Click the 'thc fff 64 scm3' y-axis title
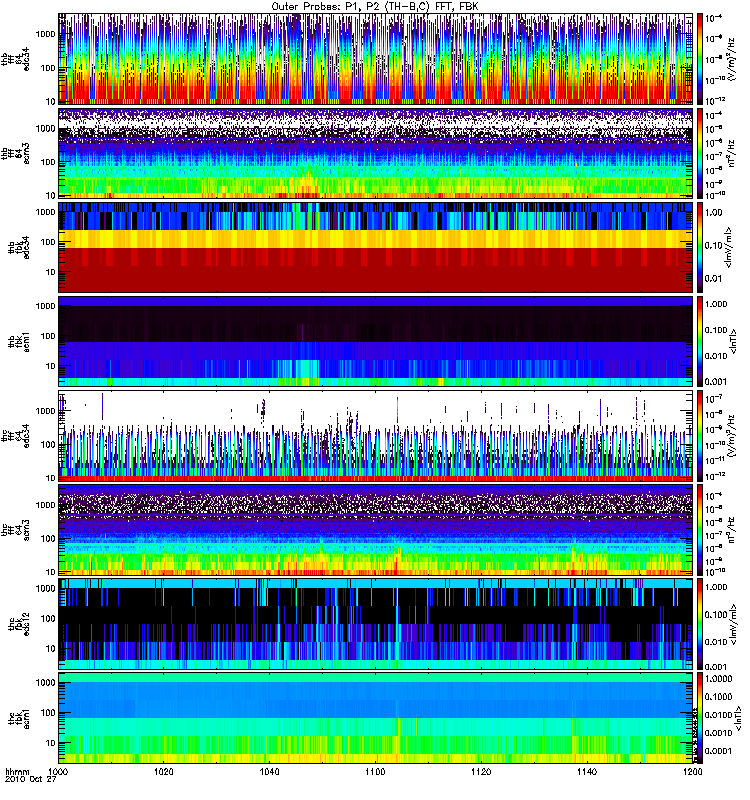Screen dimensions: 750x800 (x=16, y=530)
